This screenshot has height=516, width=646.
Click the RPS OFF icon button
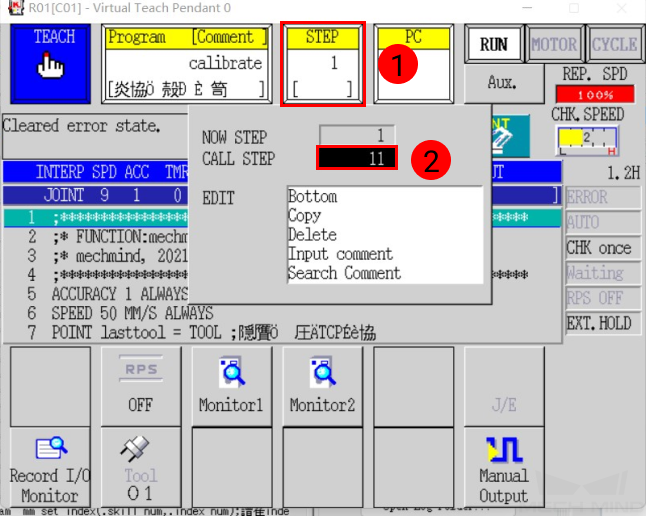click(141, 387)
